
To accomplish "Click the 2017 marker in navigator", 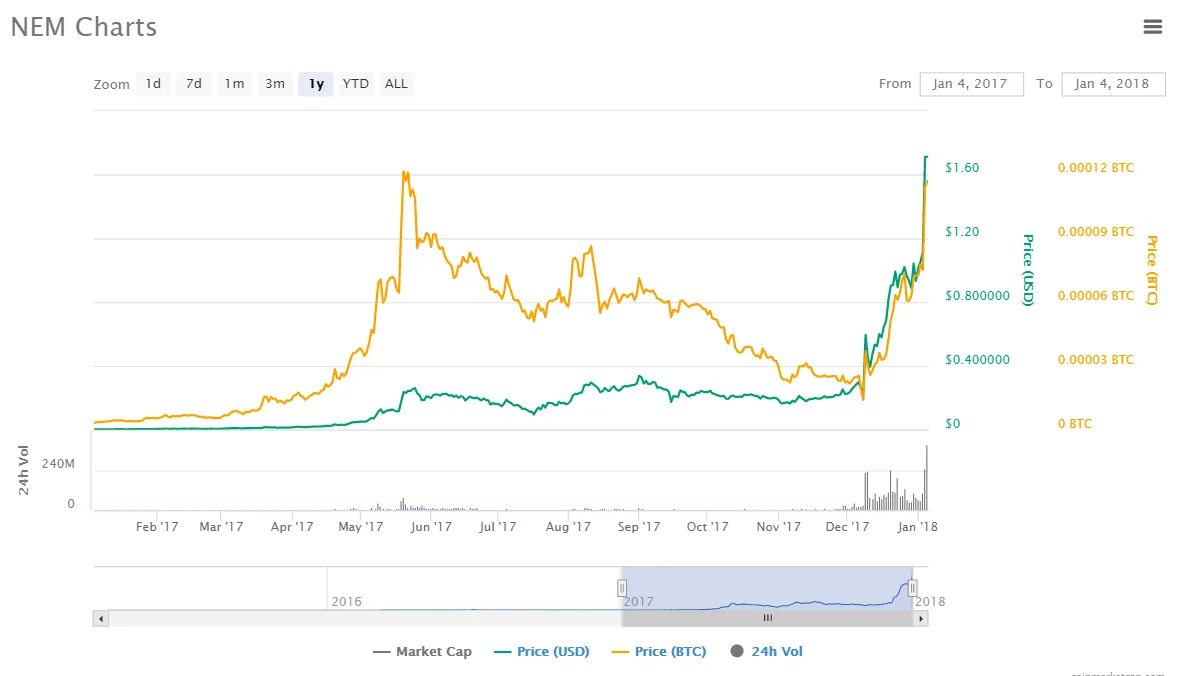I will click(638, 602).
